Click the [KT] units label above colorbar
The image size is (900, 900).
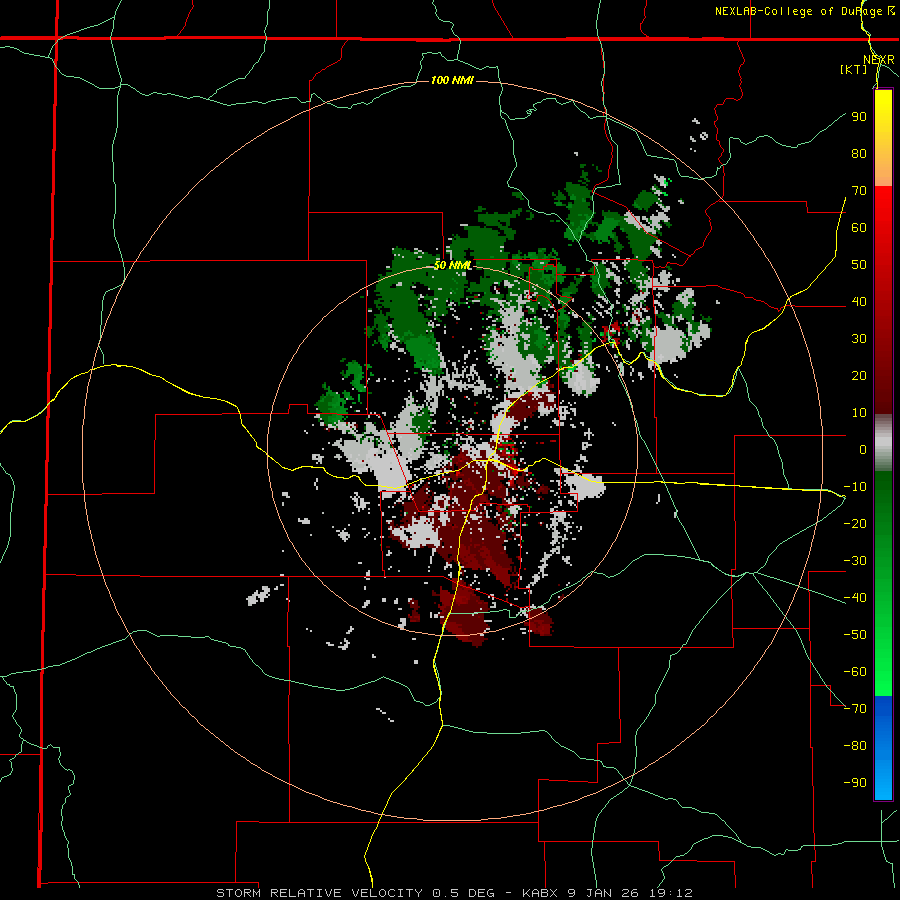point(854,69)
